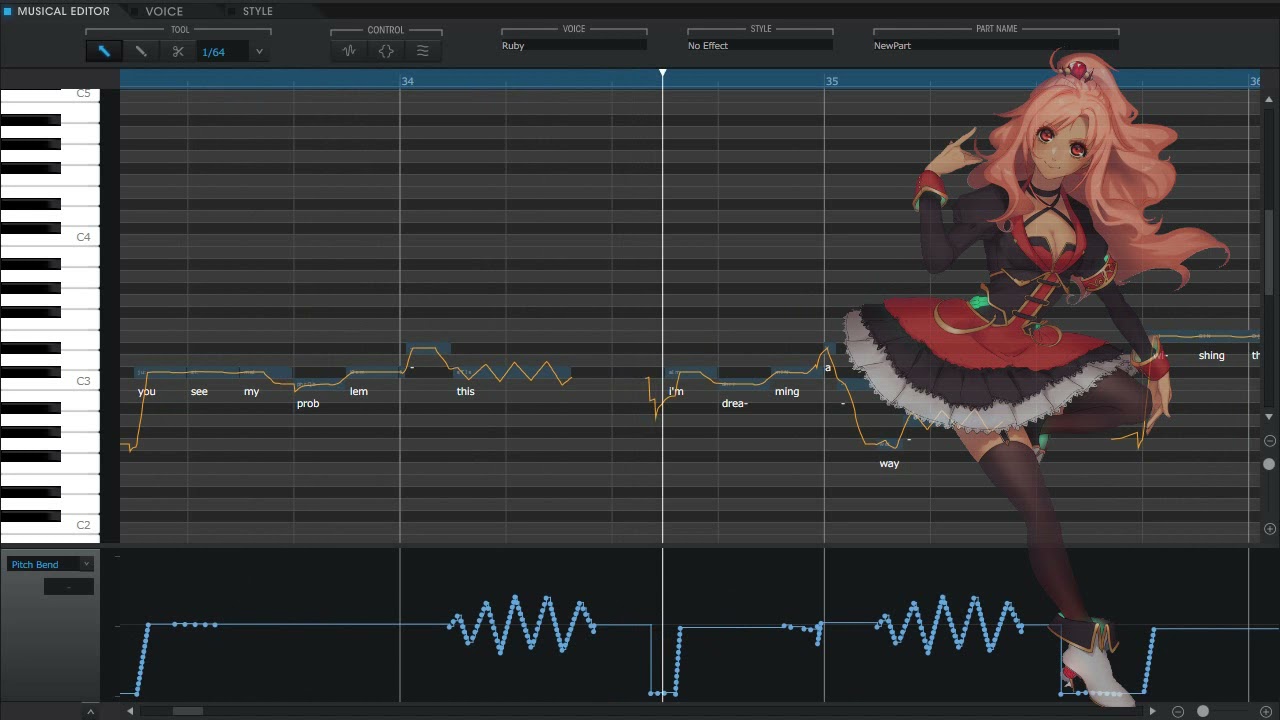This screenshot has width=1280, height=720.
Task: Click the horizontal scrollbar left arrow
Action: (130, 711)
